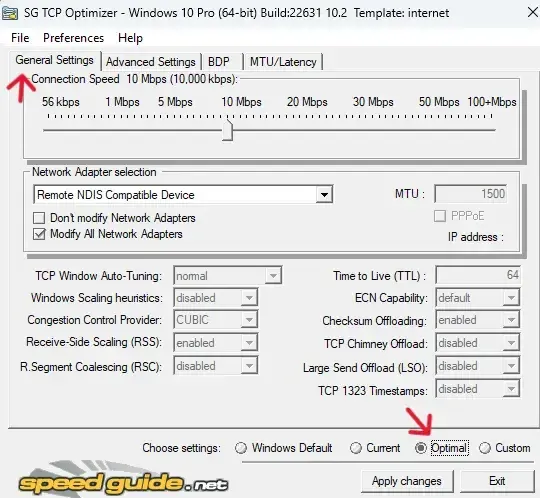
Task: Select the Custom settings radio button
Action: point(485,448)
